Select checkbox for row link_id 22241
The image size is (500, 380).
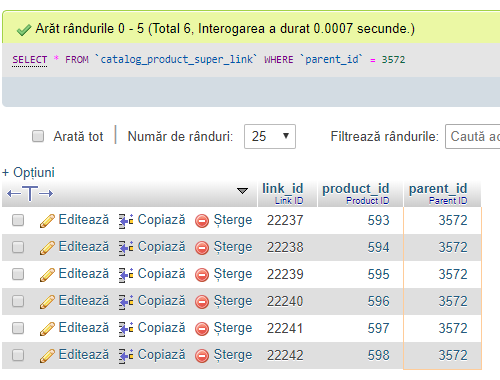click(x=18, y=328)
